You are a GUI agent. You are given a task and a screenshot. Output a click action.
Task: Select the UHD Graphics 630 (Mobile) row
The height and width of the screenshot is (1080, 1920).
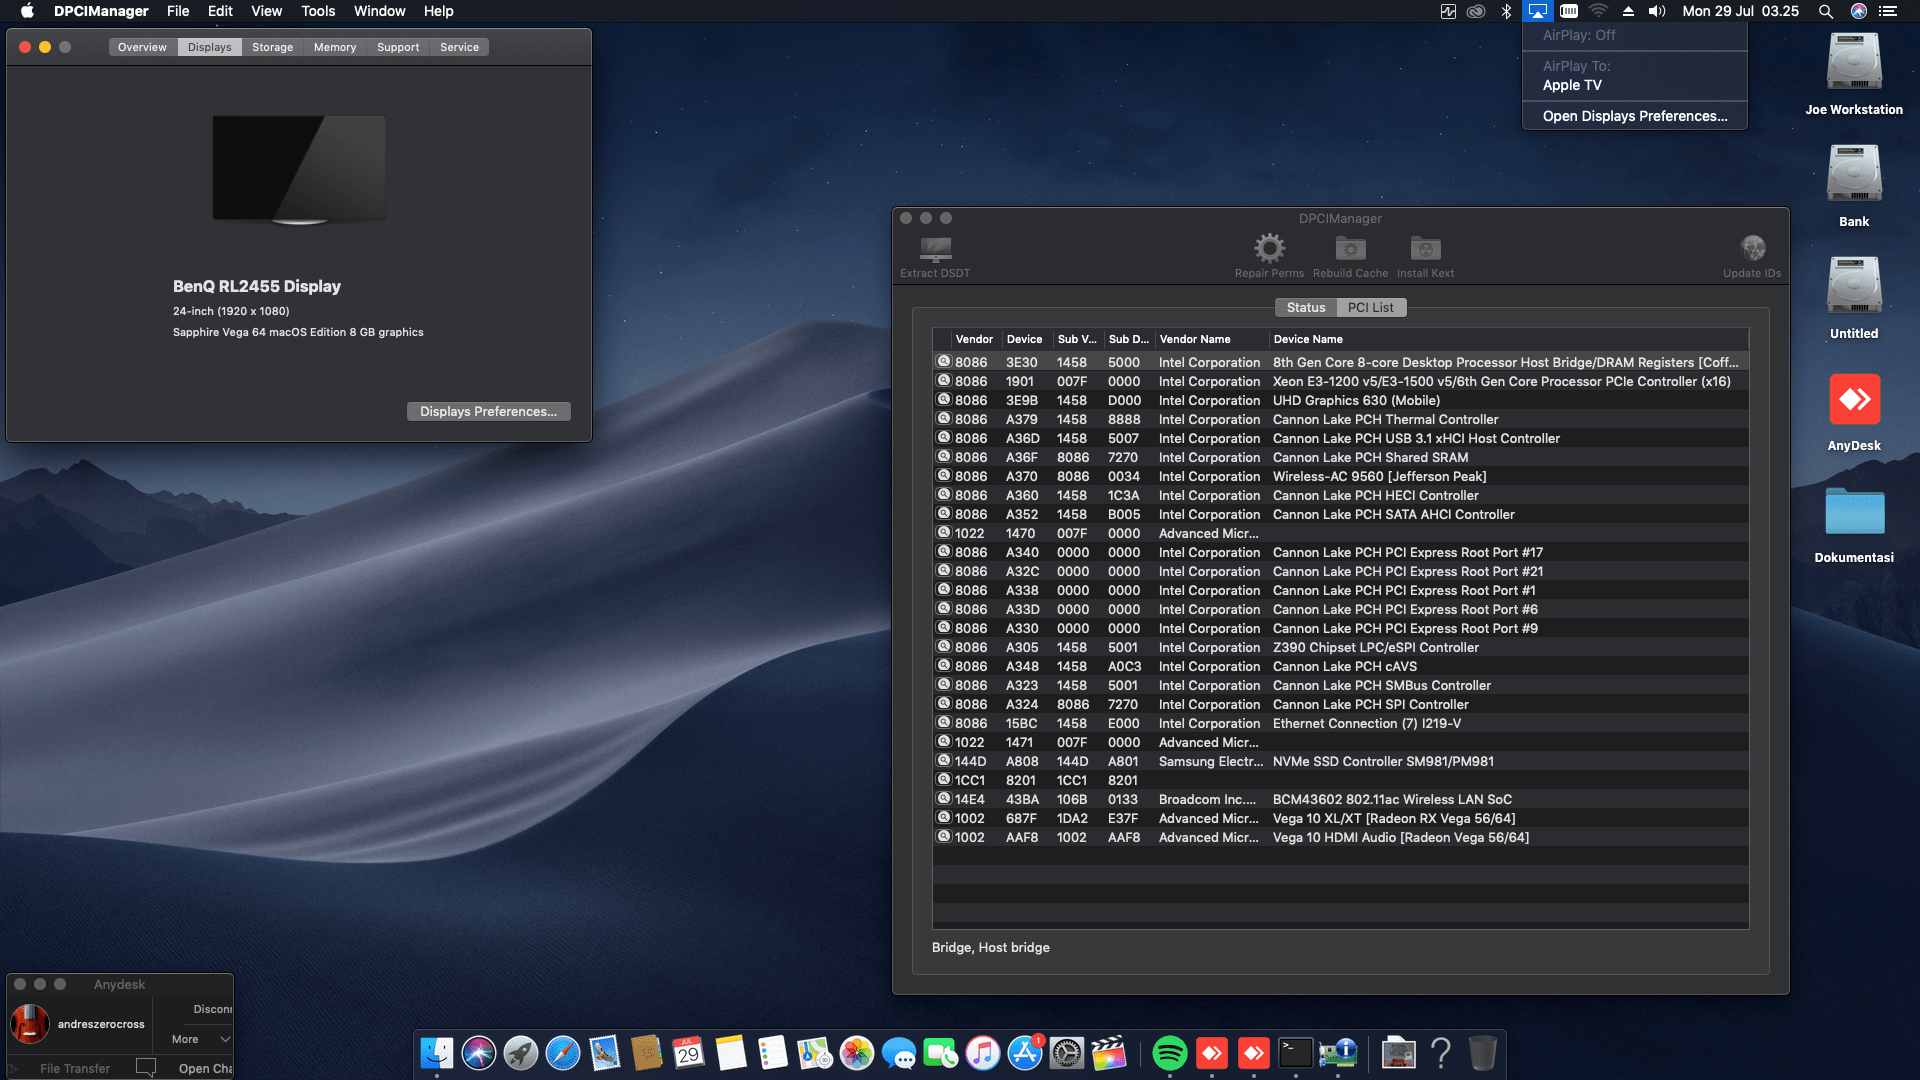click(1341, 400)
